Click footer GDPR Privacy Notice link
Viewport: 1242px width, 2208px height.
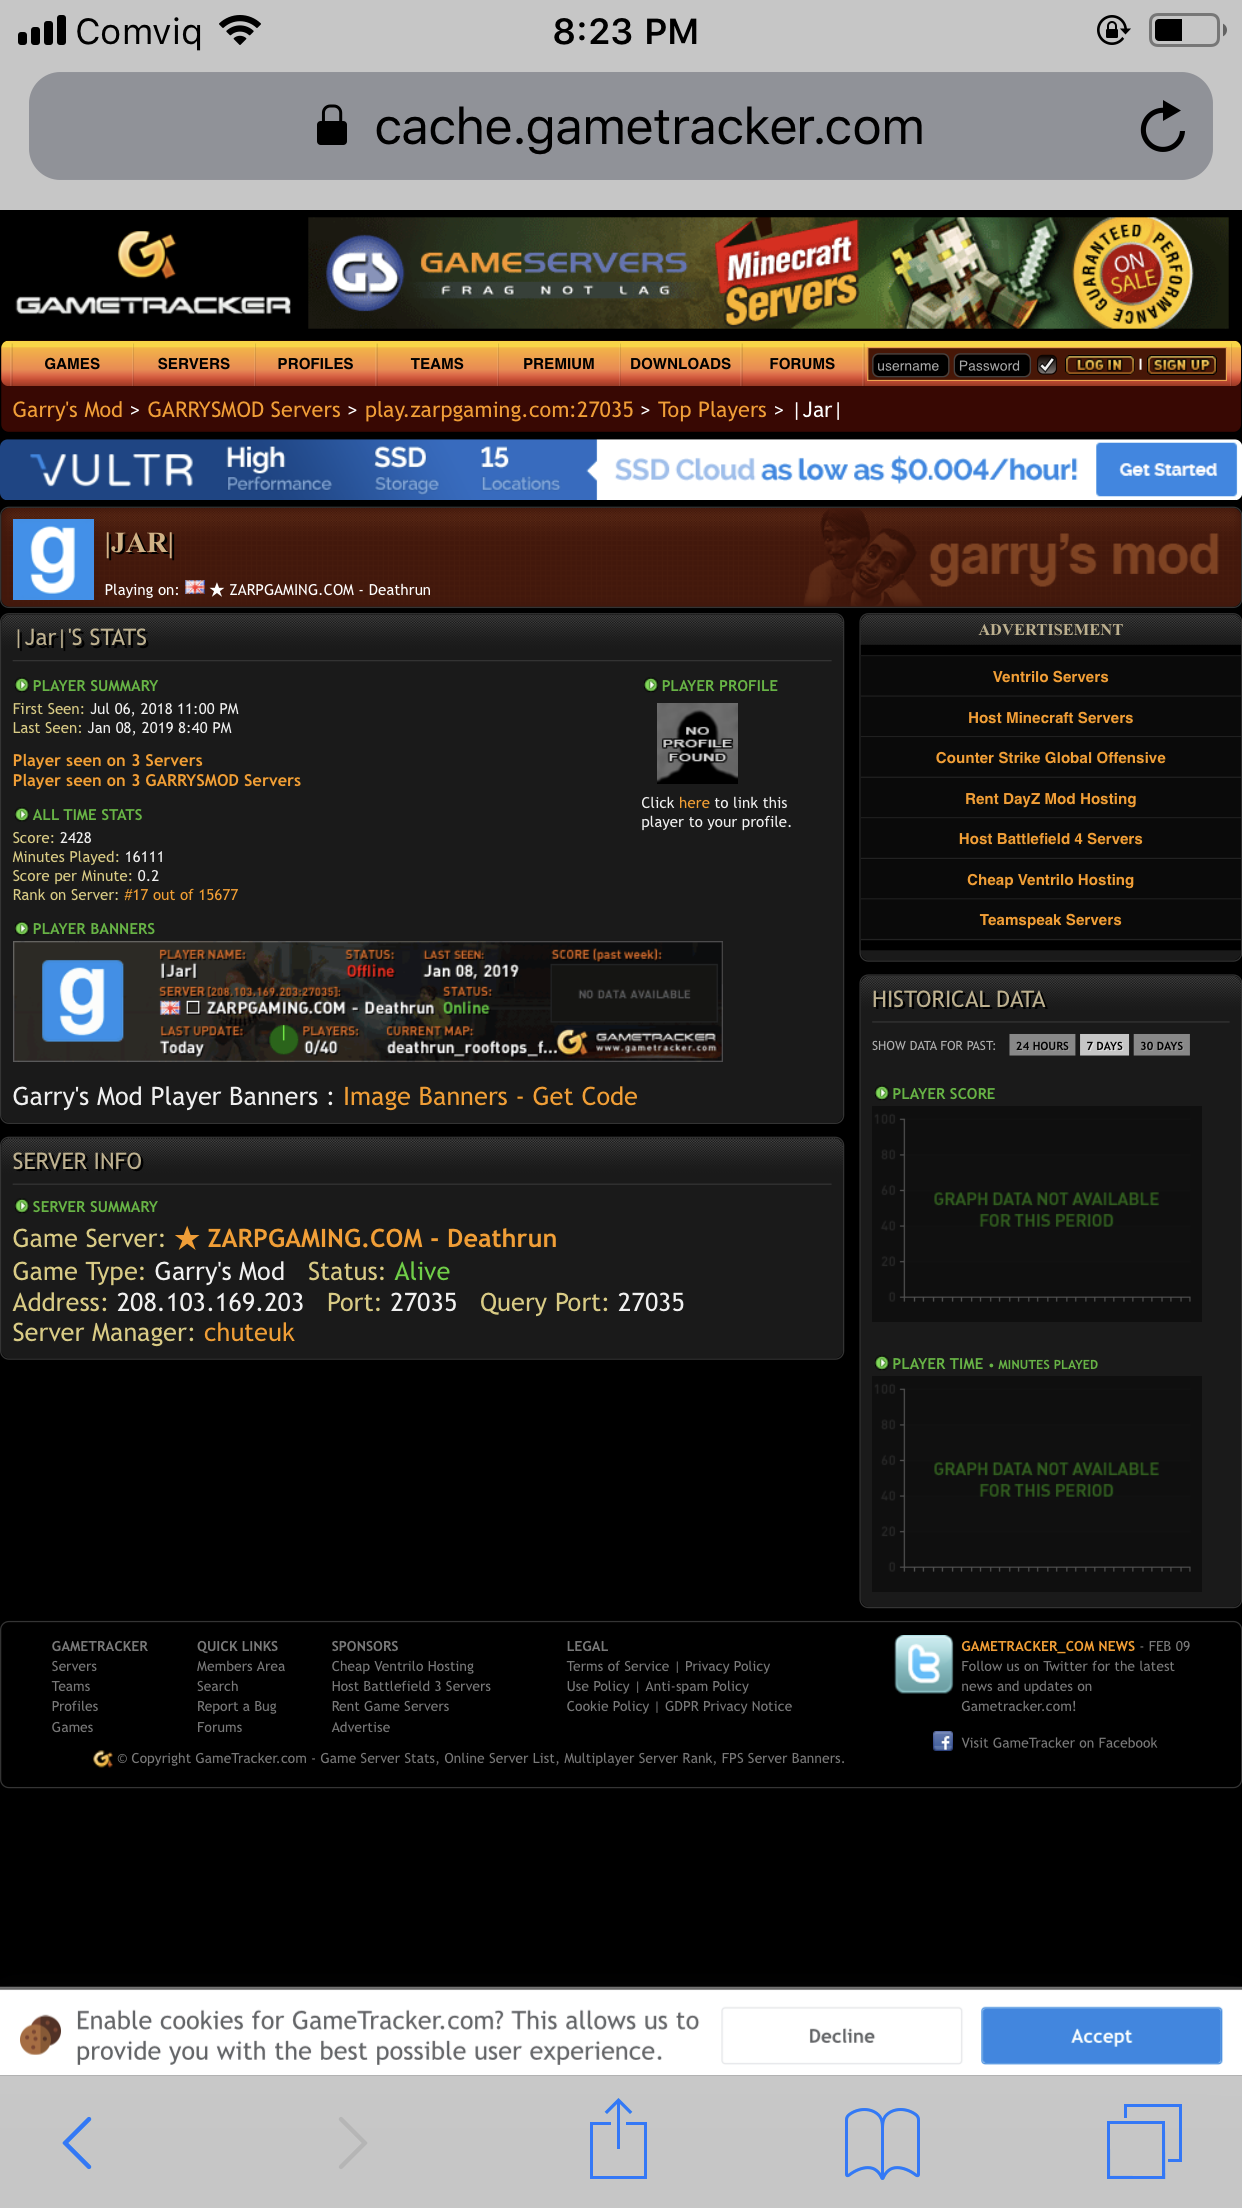[x=728, y=1706]
